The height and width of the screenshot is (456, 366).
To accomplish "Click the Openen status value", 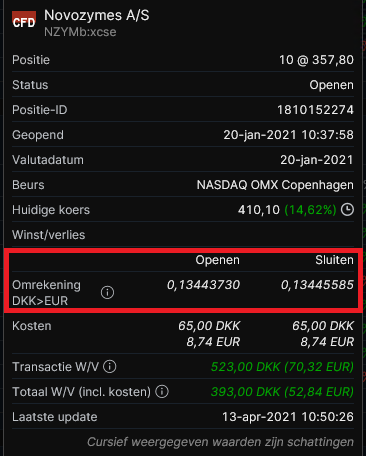I will (x=331, y=85).
